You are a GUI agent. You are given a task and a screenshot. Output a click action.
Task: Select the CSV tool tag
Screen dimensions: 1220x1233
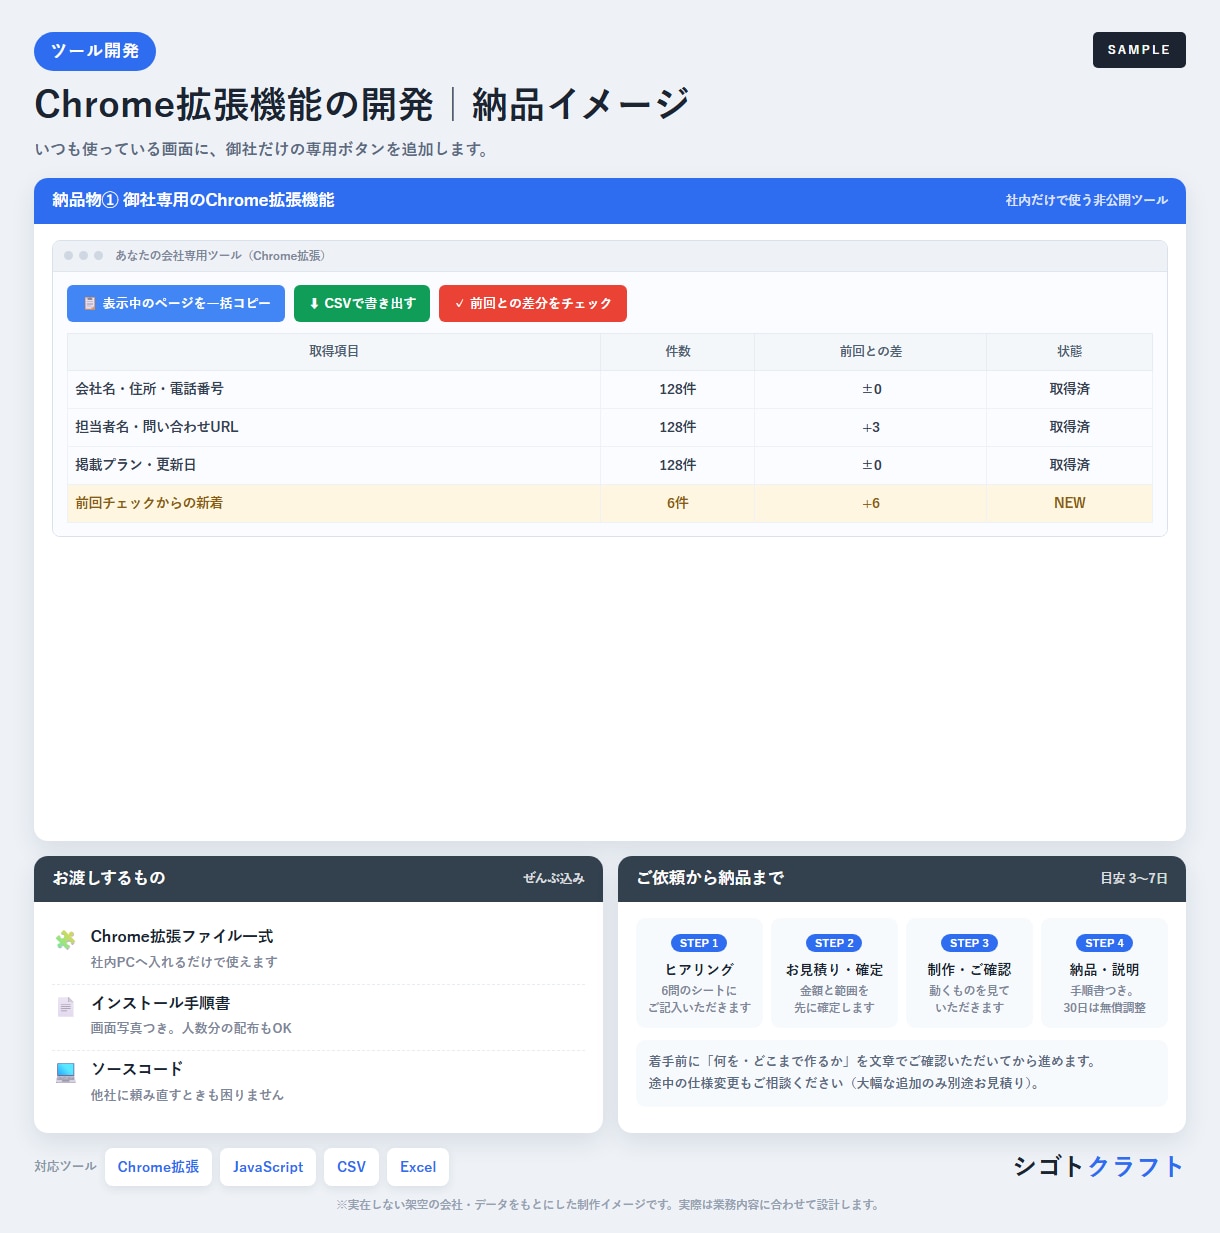(351, 1167)
